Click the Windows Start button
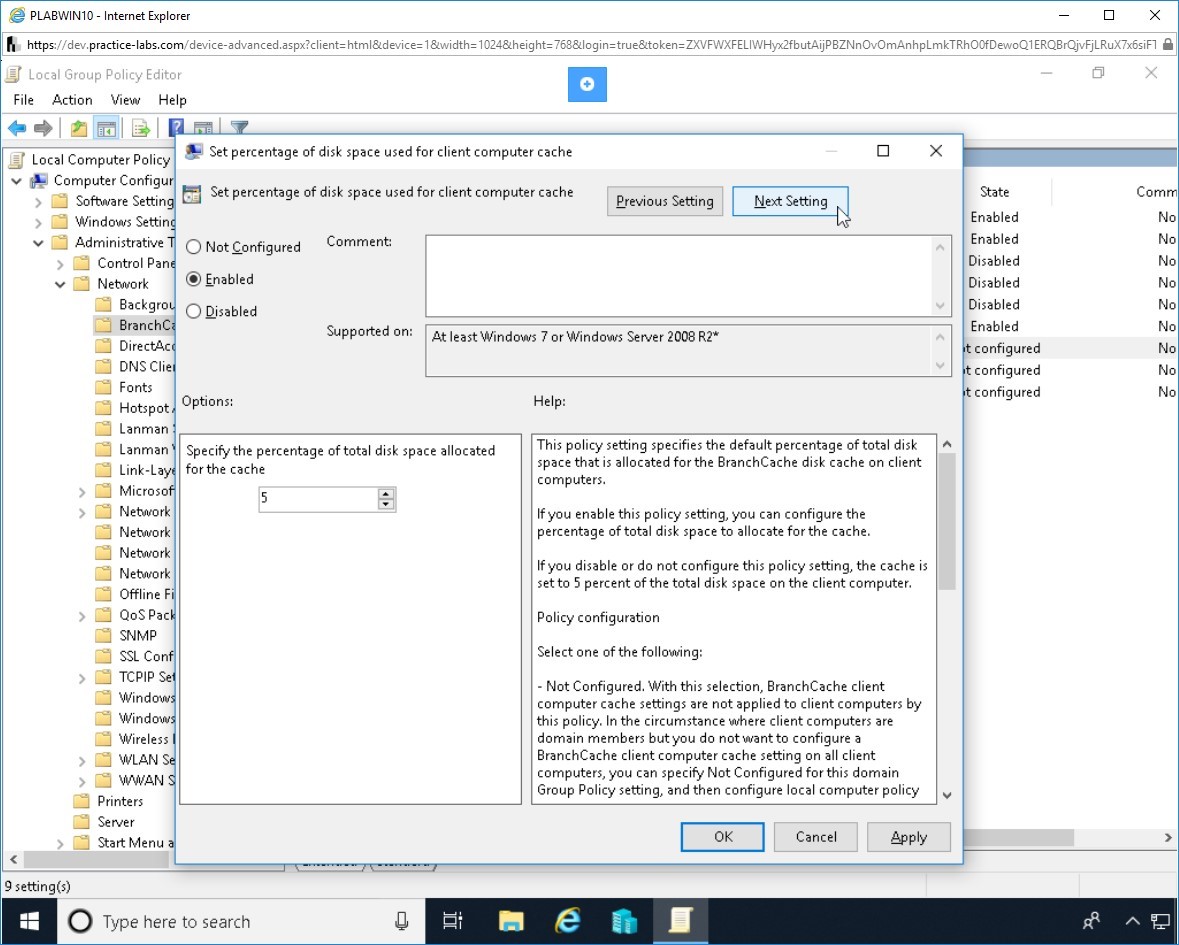 pos(29,921)
